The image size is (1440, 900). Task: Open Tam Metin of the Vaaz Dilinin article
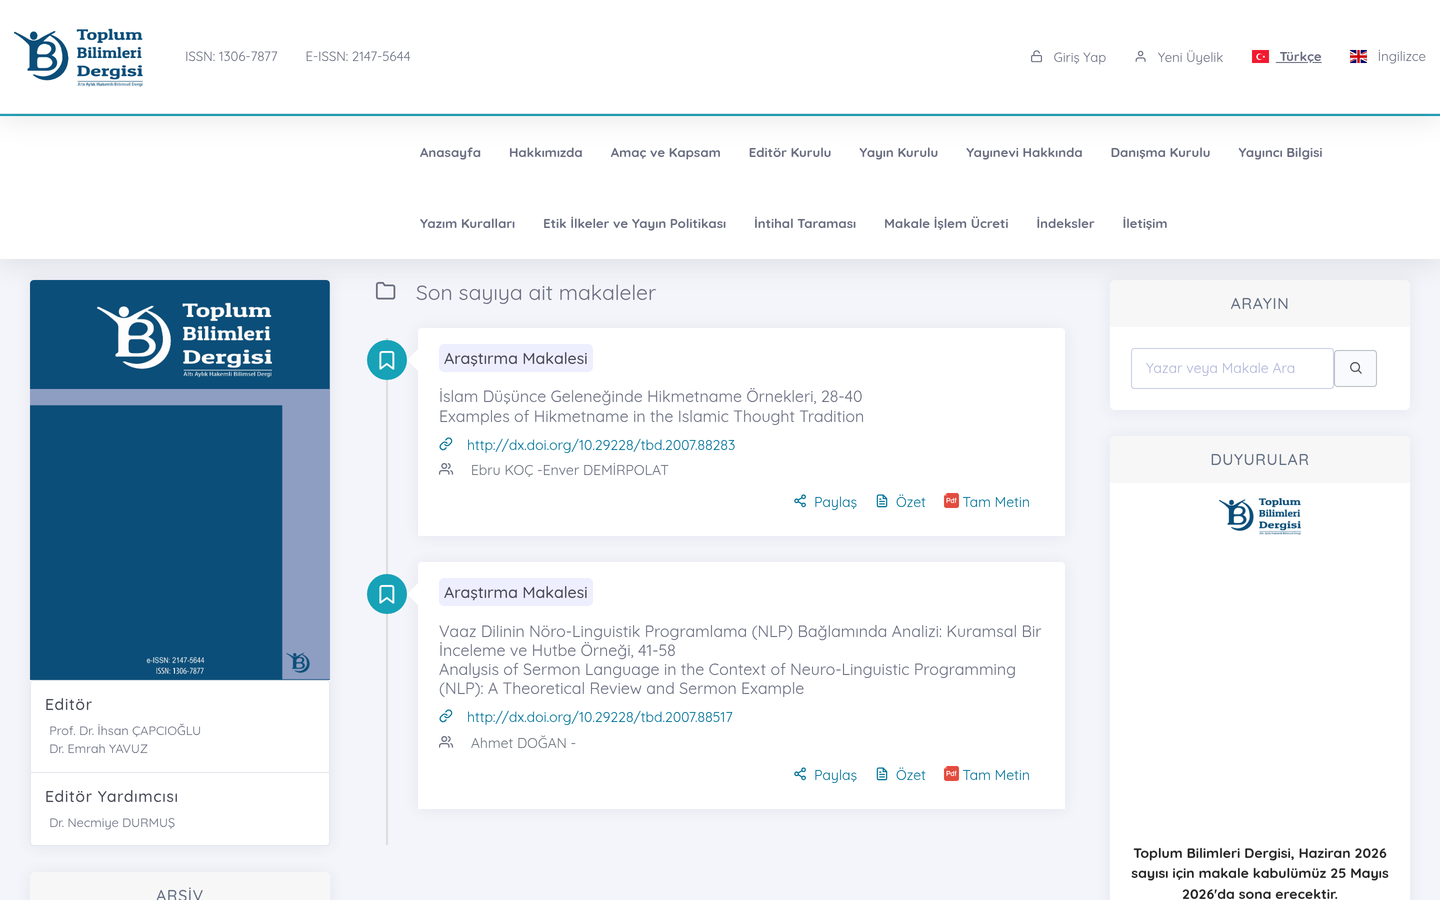(996, 775)
